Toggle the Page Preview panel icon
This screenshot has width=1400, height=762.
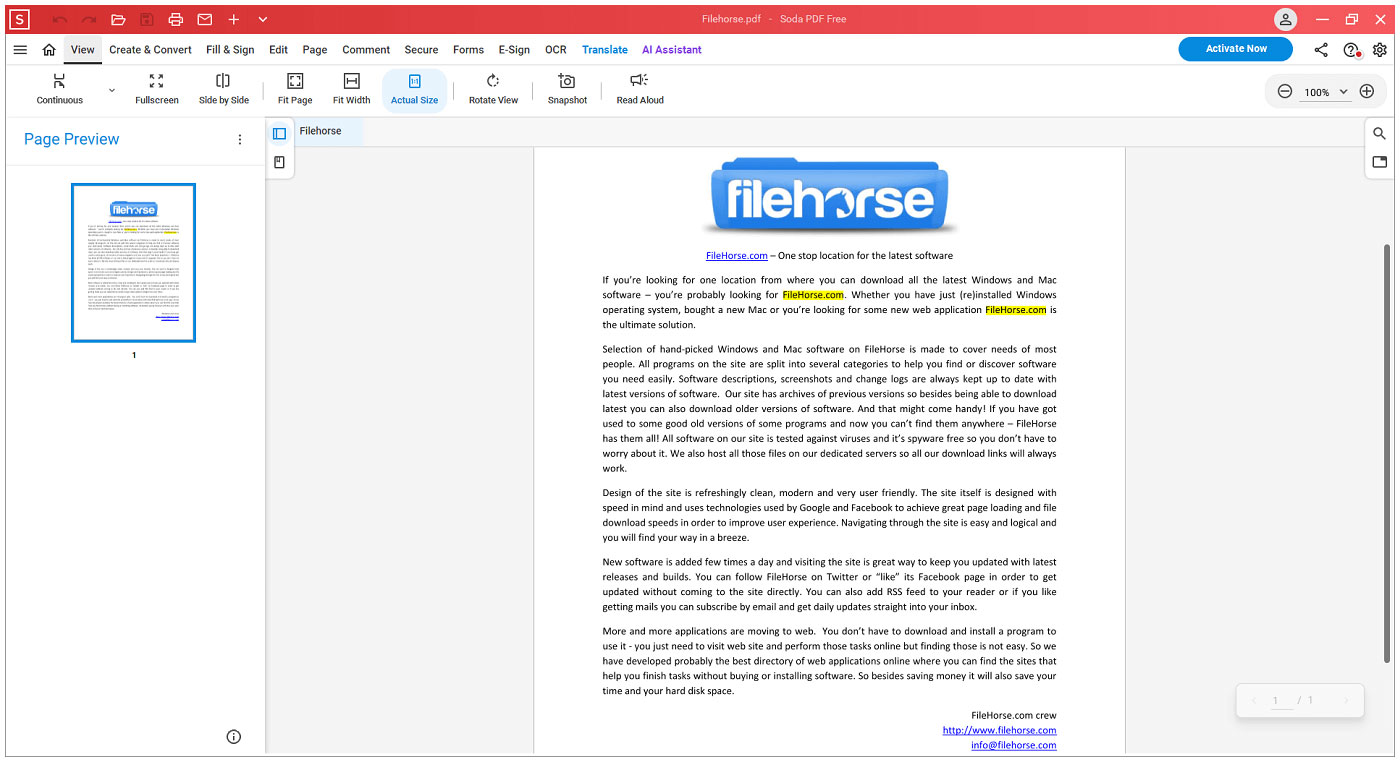click(x=279, y=133)
